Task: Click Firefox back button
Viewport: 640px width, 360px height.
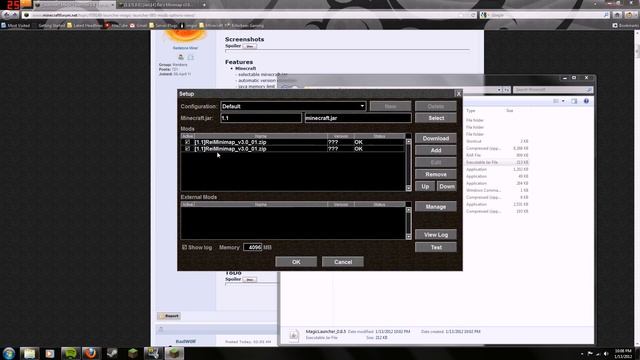Action: pos(7,15)
